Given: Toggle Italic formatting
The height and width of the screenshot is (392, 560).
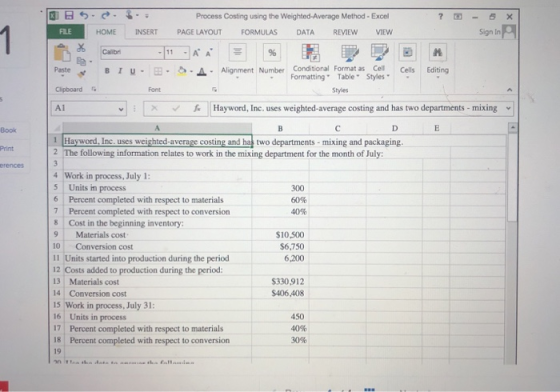Looking at the screenshot, I should [120, 71].
